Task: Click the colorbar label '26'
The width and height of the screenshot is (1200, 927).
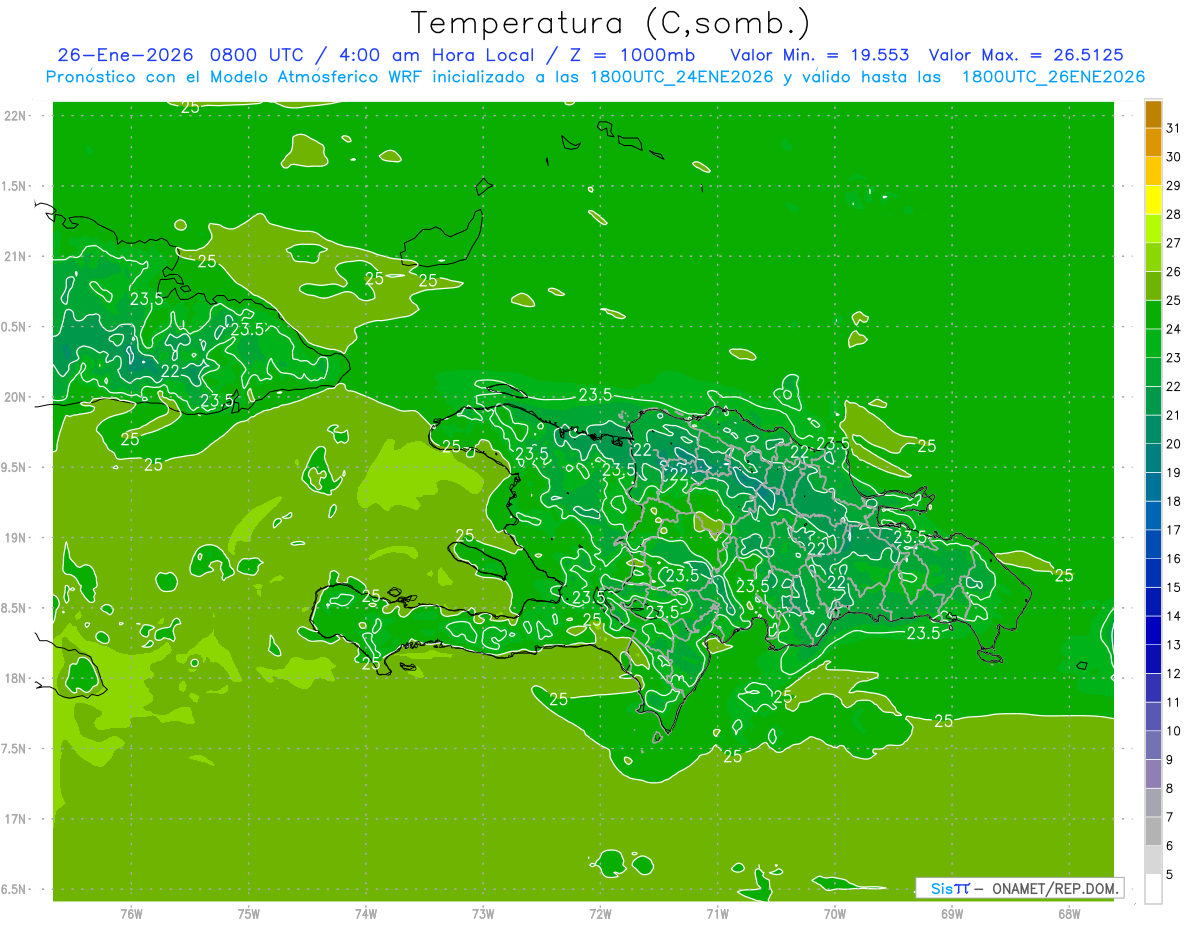Action: (1173, 271)
